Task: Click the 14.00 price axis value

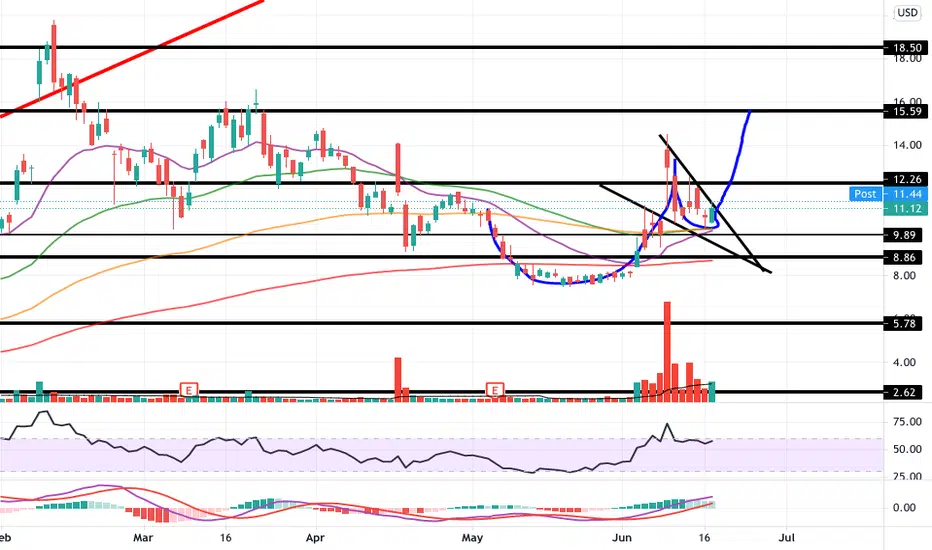Action: pos(907,145)
